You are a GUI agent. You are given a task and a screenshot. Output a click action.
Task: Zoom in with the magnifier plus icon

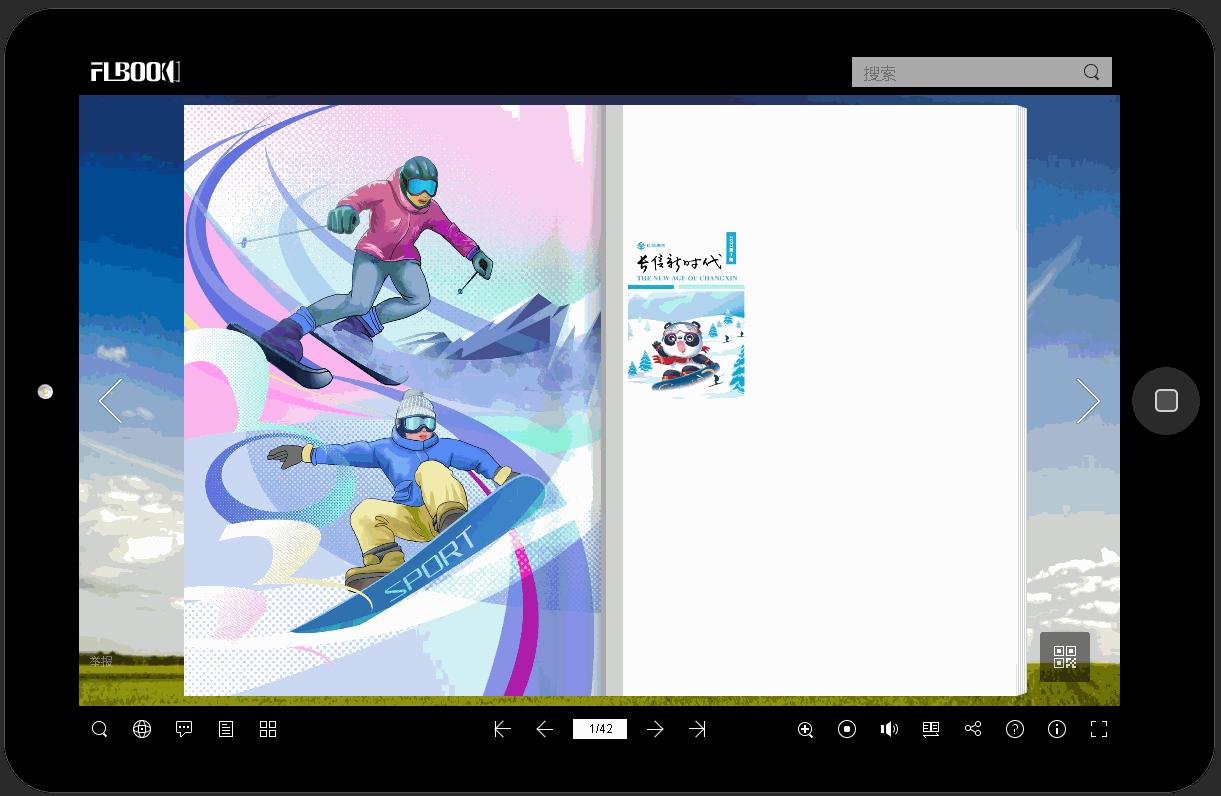click(x=805, y=729)
